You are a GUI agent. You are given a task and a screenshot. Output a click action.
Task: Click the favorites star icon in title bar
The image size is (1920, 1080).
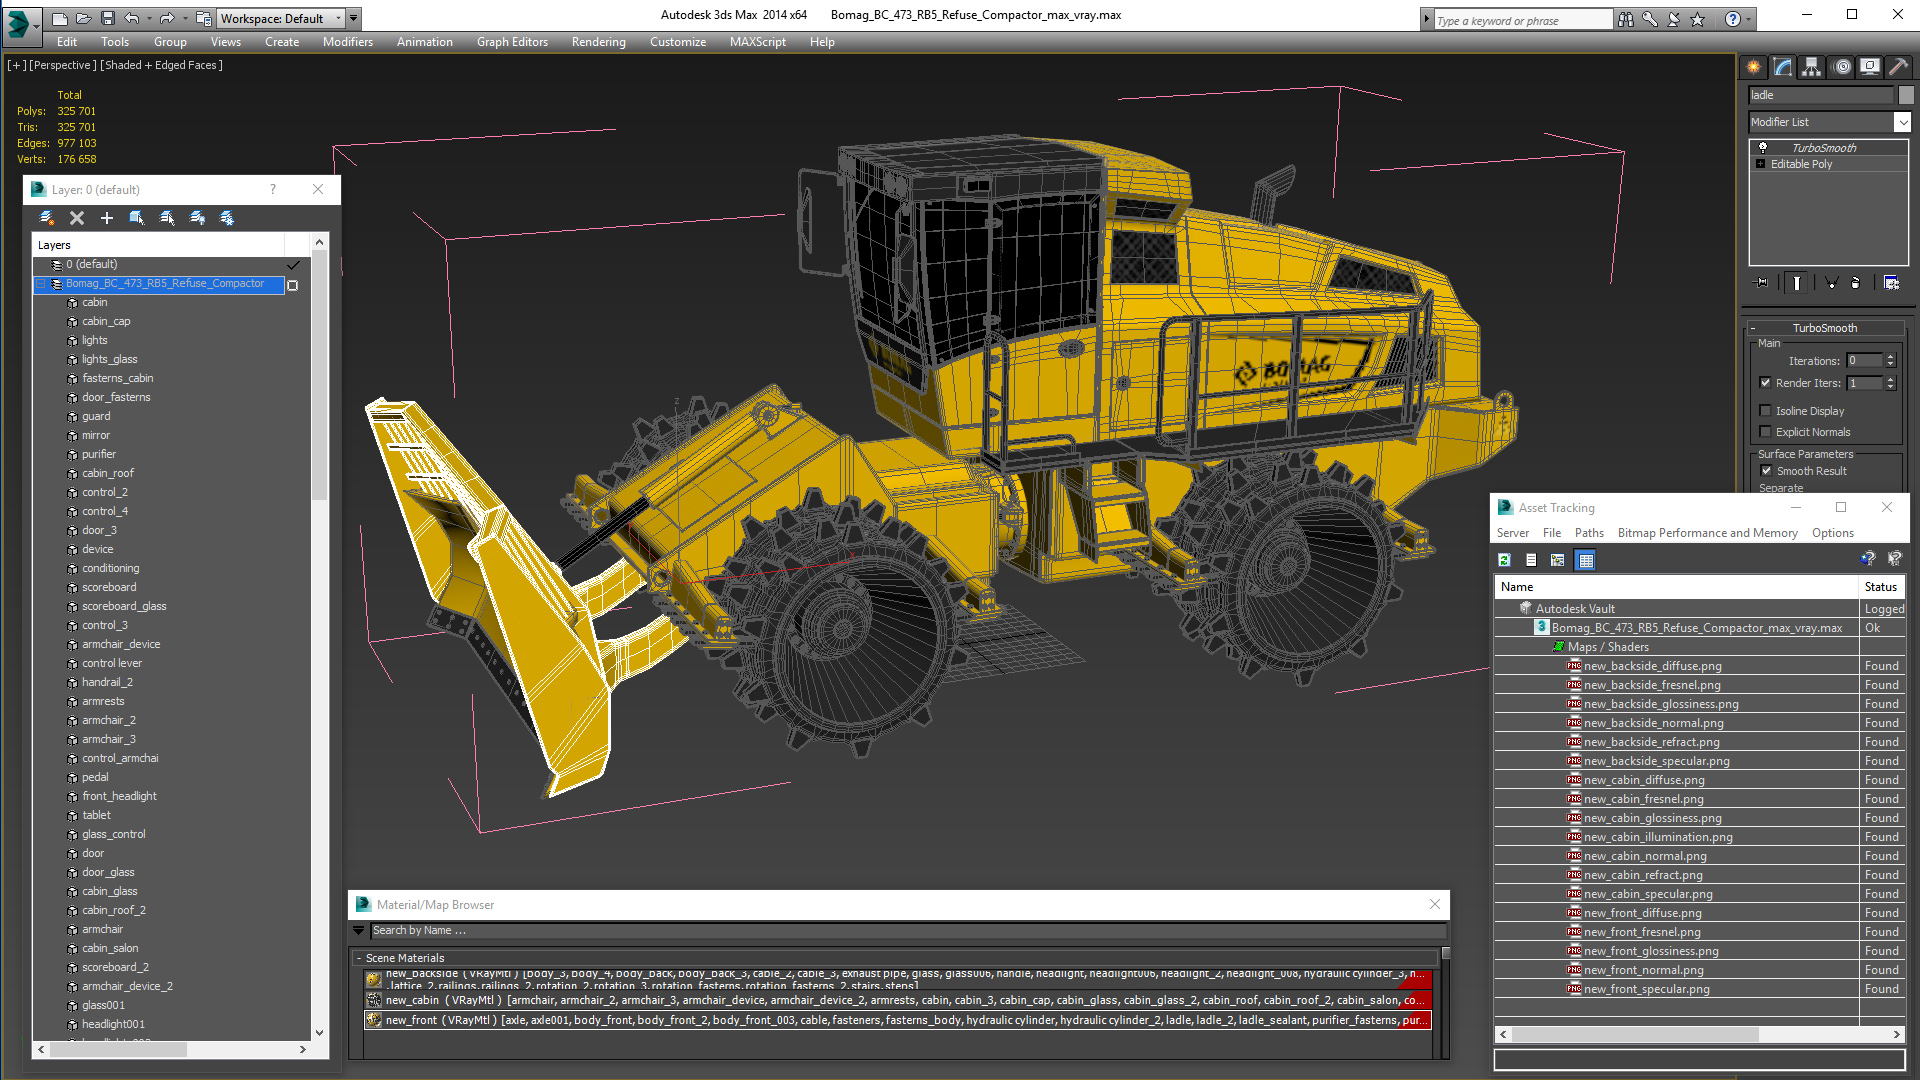(x=1698, y=19)
